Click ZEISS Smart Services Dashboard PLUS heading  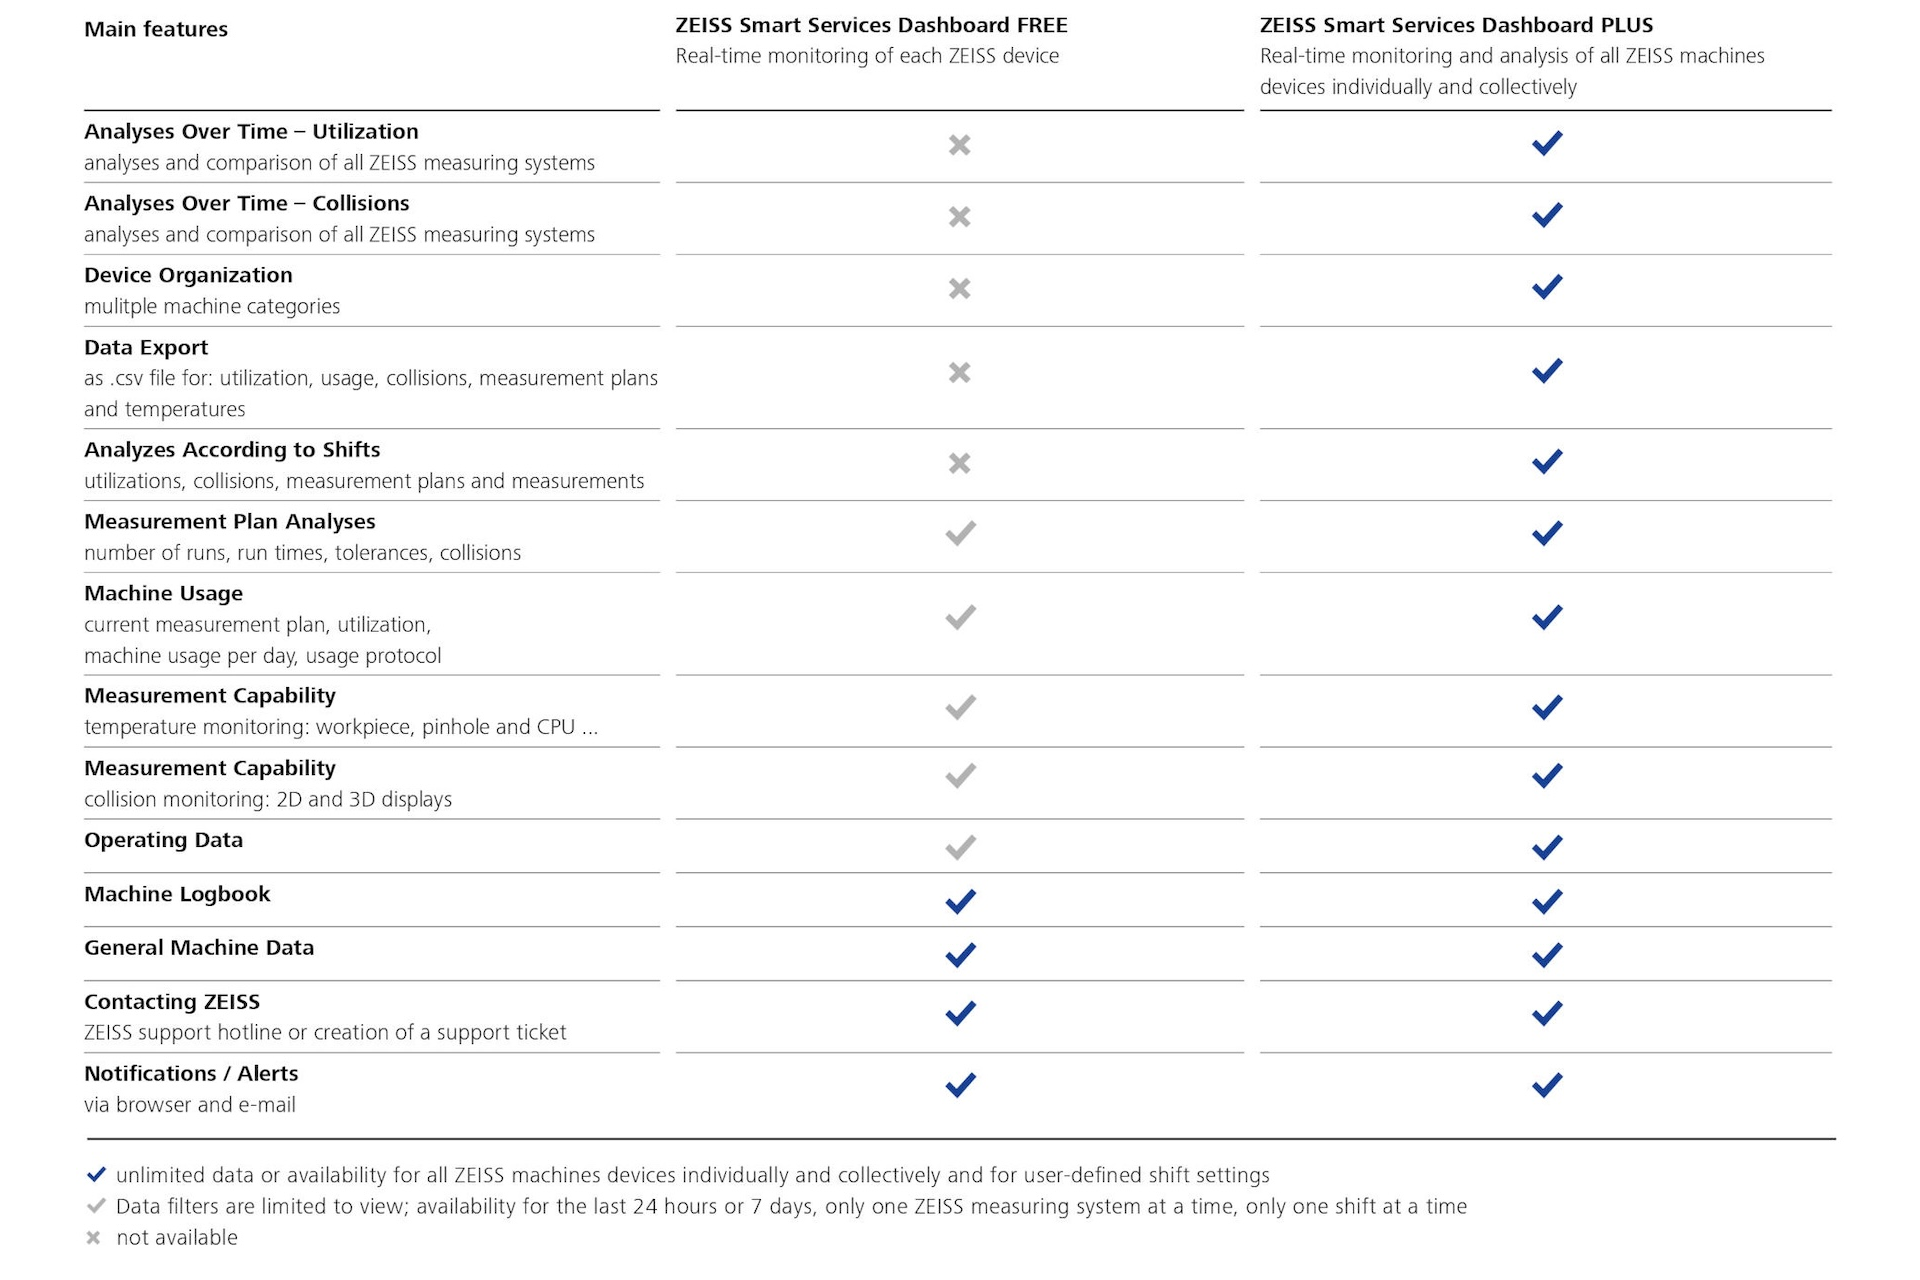coord(1456,25)
